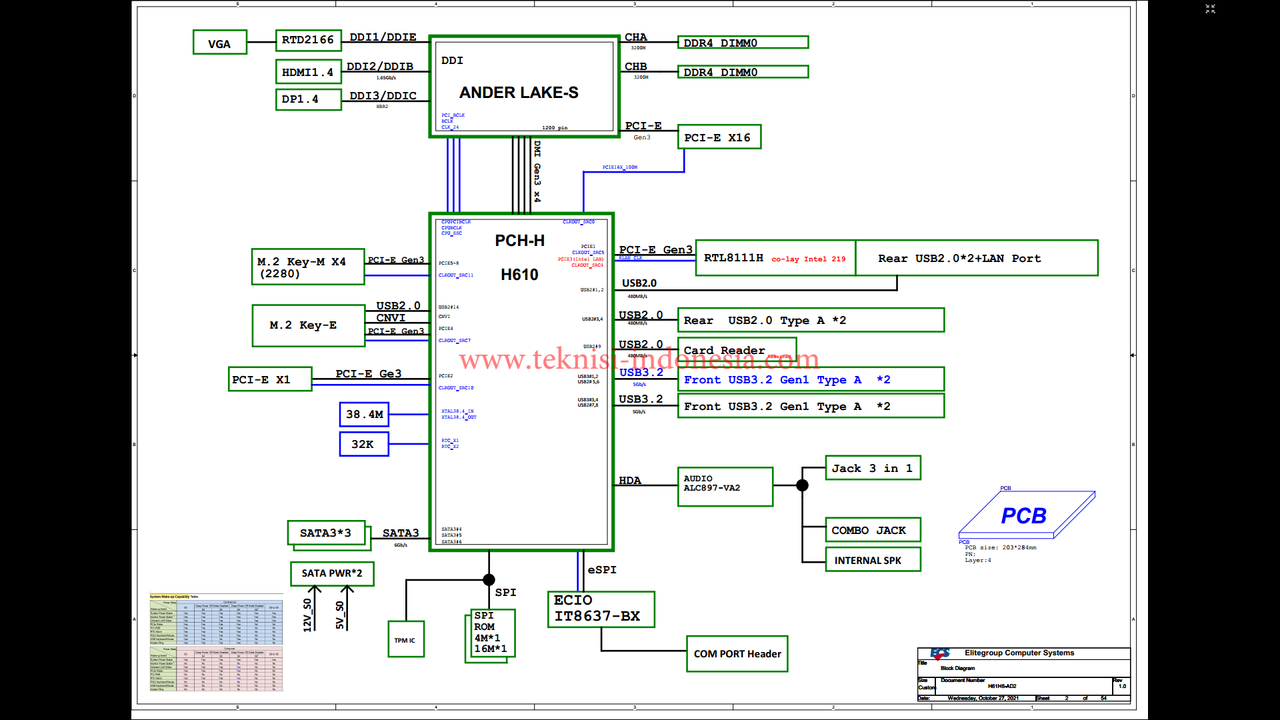Image resolution: width=1280 pixels, height=720 pixels.
Task: Click the HDA signal label
Action: (x=630, y=481)
